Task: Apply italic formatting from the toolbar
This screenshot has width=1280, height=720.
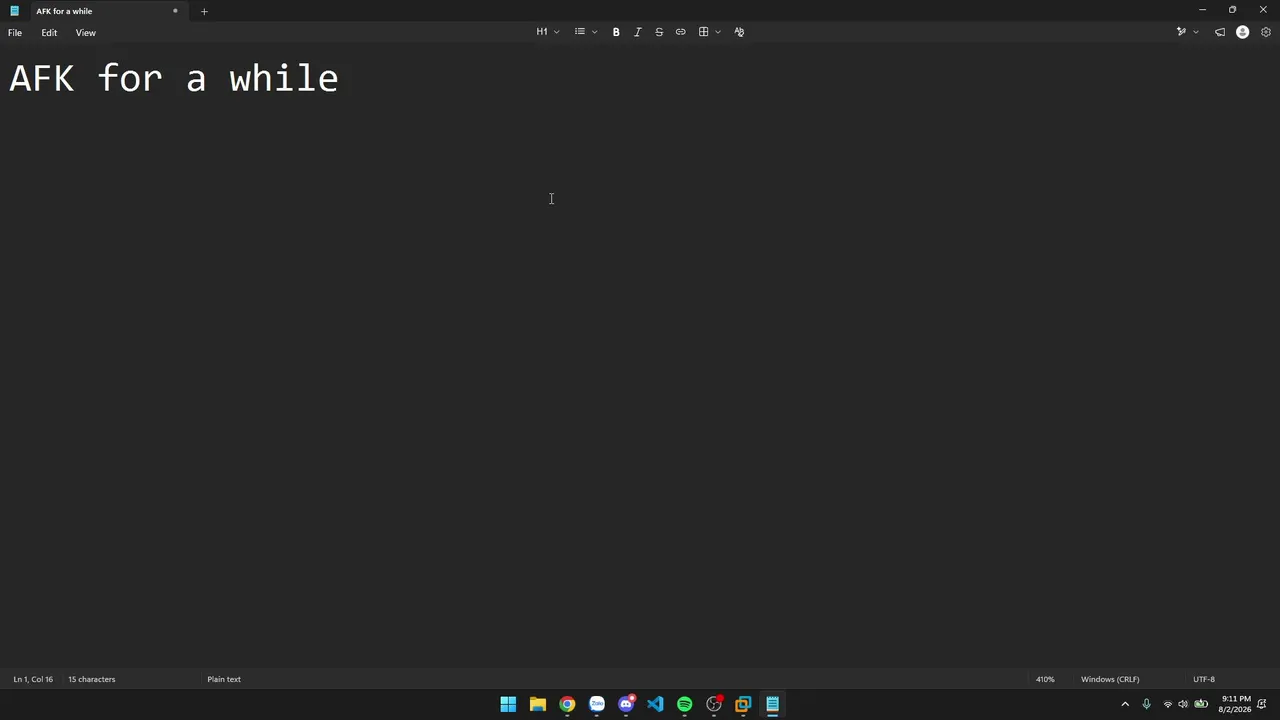Action: 638,32
